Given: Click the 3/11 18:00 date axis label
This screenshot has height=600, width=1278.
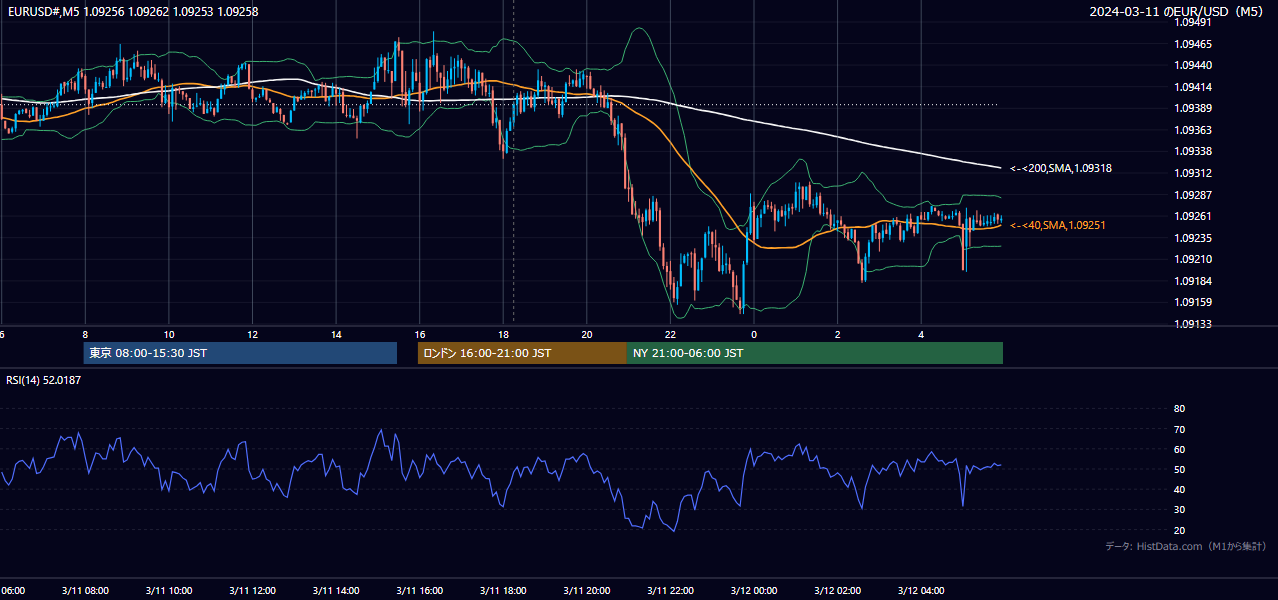Looking at the screenshot, I should click(x=503, y=591).
